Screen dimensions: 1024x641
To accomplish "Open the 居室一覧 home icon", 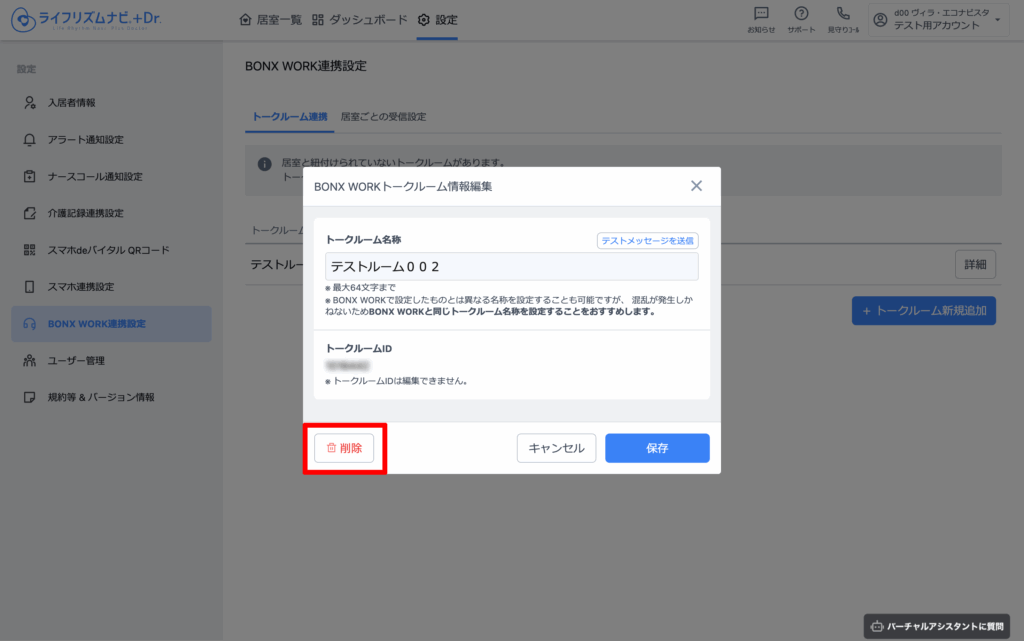I will [246, 20].
